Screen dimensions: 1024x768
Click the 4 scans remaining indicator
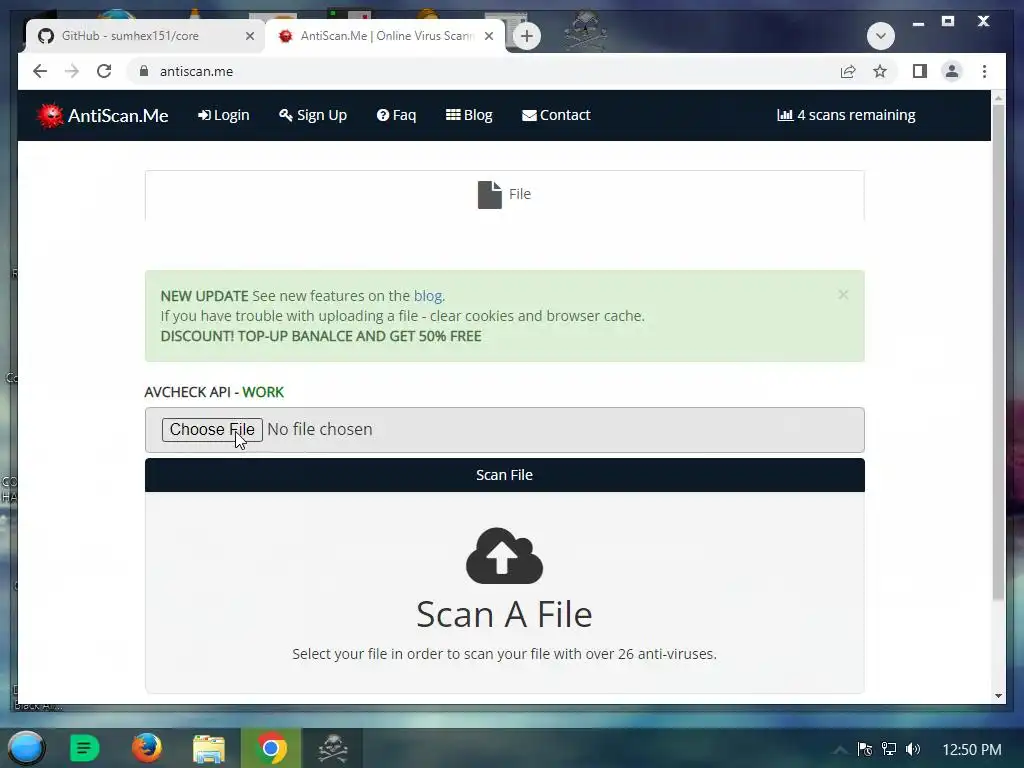[x=846, y=115]
